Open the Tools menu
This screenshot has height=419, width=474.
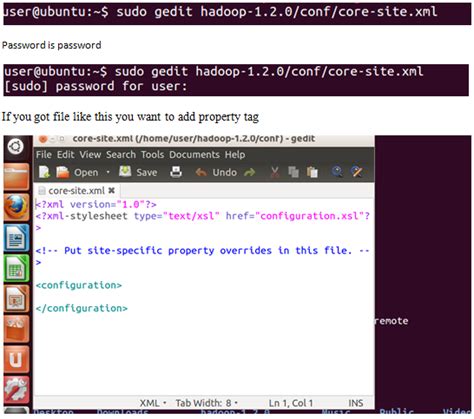coord(152,155)
